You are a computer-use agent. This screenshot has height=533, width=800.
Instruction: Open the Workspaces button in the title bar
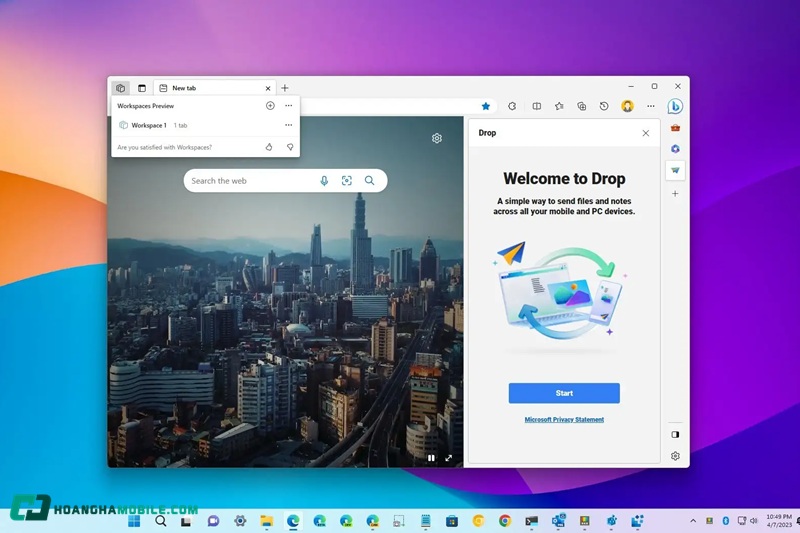[120, 88]
